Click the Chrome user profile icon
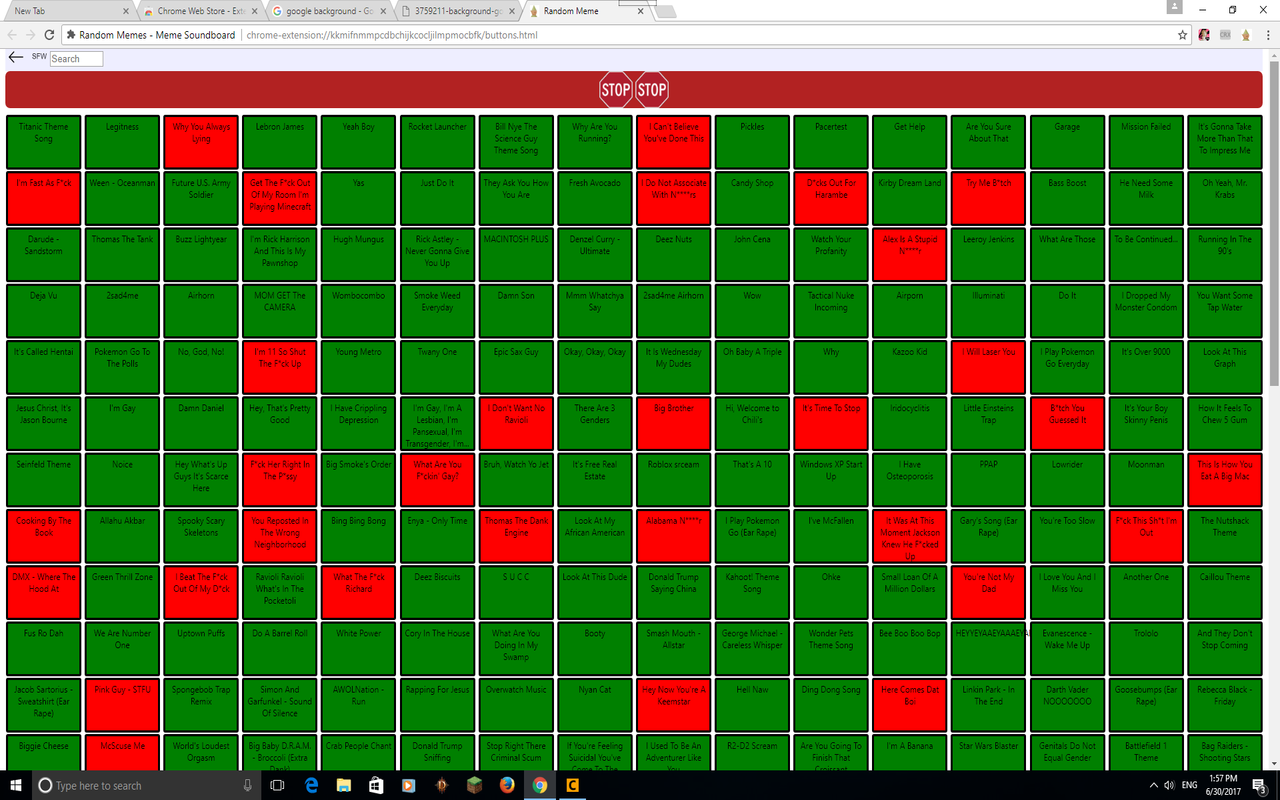This screenshot has height=800, width=1280. click(x=1174, y=8)
